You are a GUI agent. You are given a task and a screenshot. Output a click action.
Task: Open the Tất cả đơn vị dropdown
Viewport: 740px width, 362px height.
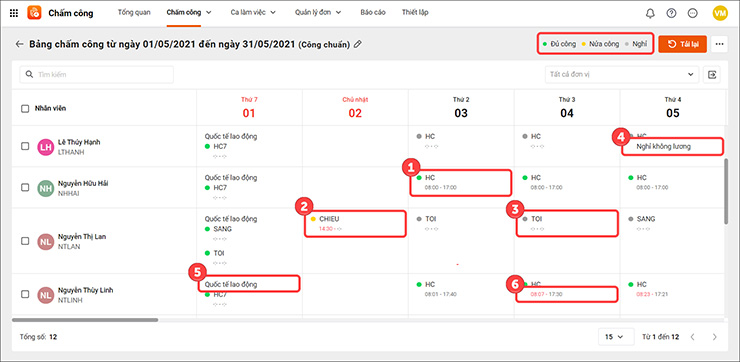tap(622, 75)
